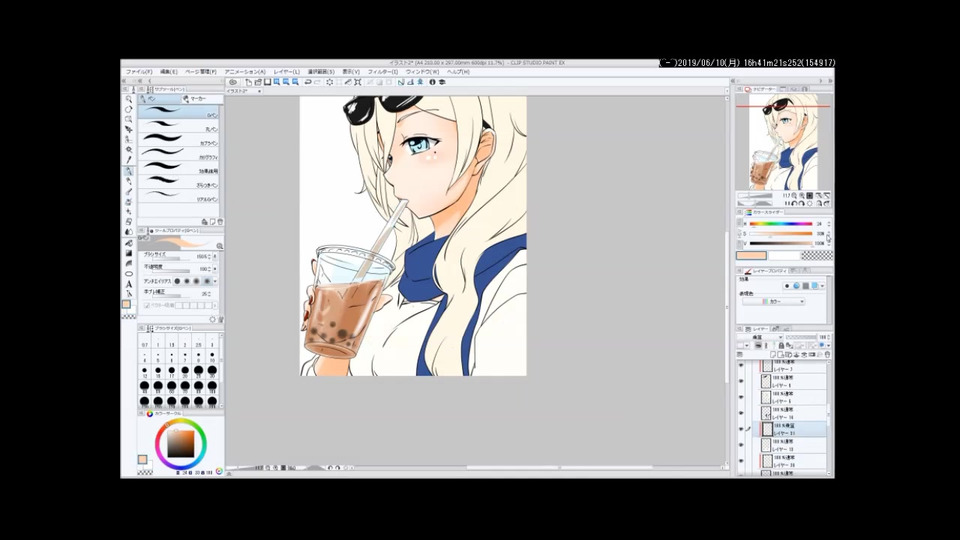Screen dimensions: 960x540
Task: Toggle the Border effect in Layer Property
Action: (787, 286)
